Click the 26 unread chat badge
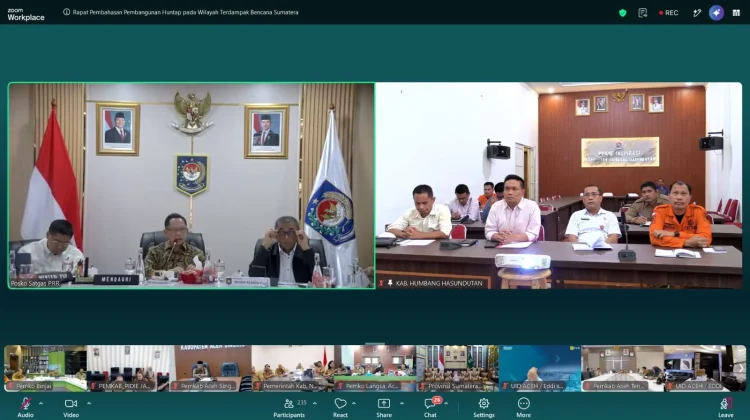Image resolution: width=750 pixels, height=420 pixels. tap(437, 399)
